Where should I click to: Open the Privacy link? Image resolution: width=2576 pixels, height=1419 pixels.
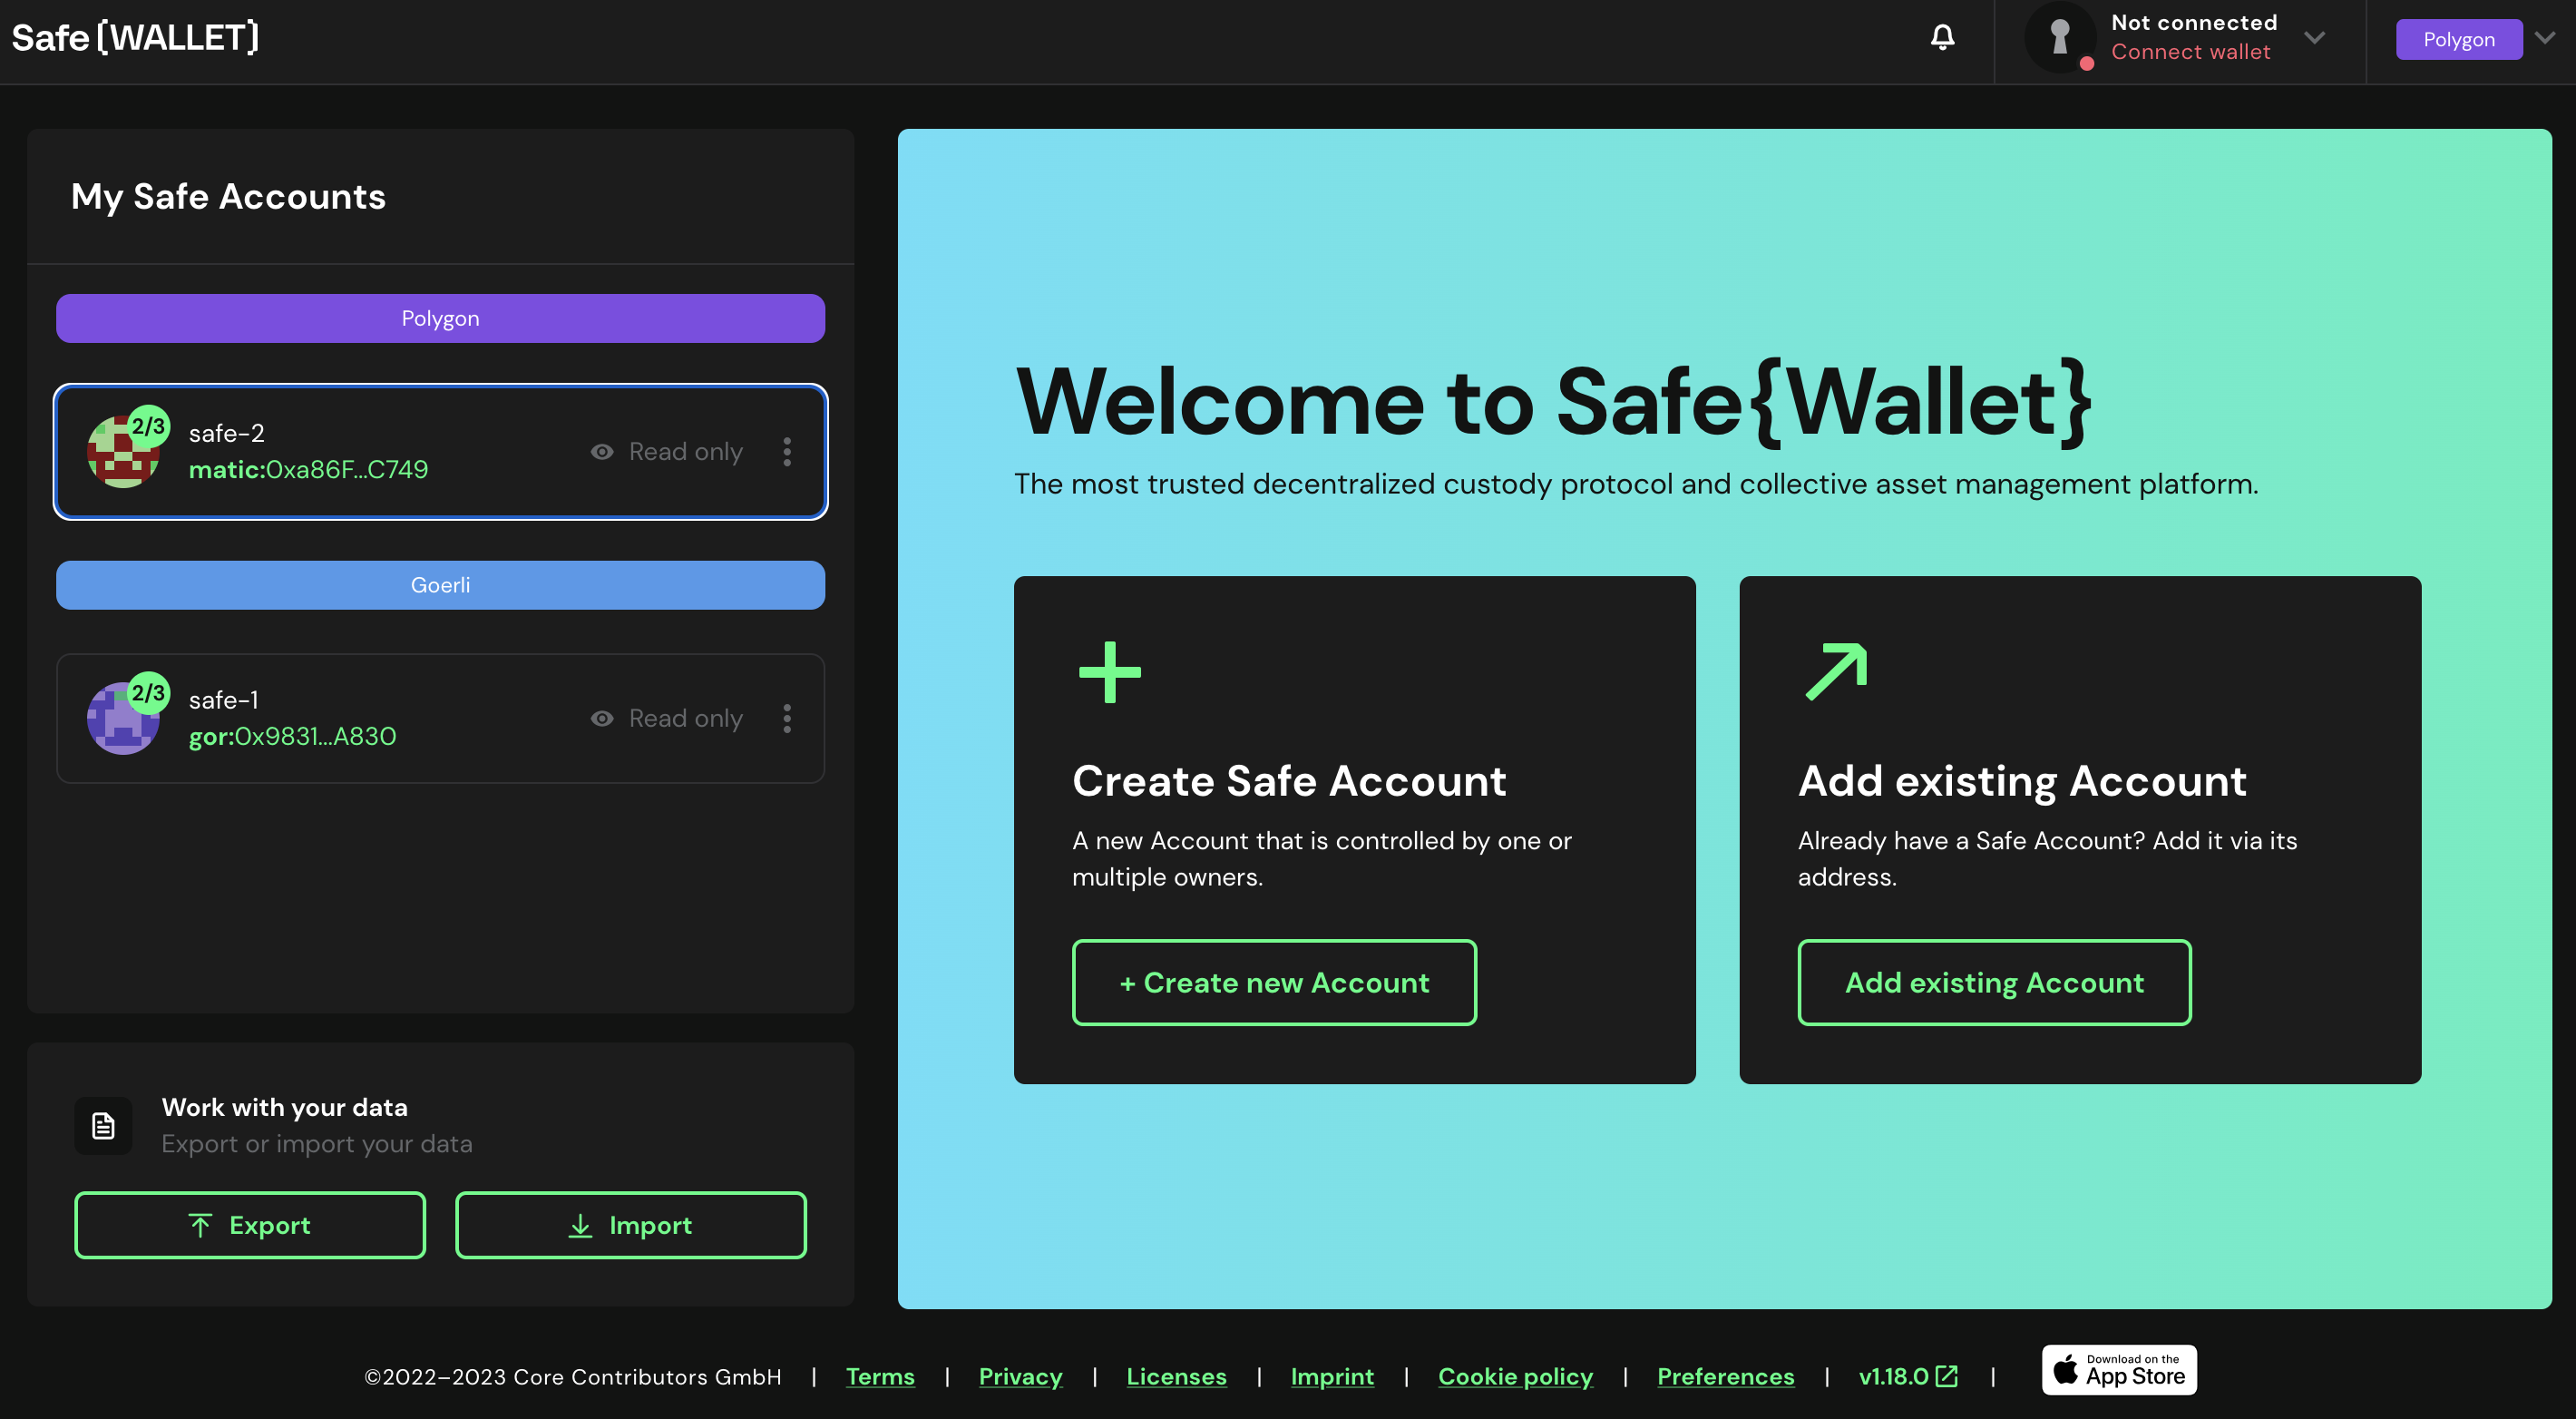point(1020,1377)
